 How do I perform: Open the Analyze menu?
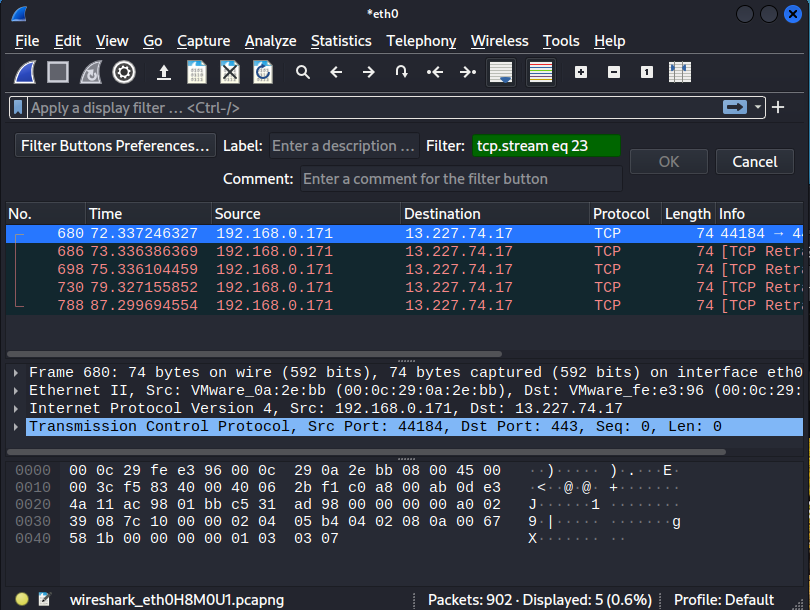(271, 41)
